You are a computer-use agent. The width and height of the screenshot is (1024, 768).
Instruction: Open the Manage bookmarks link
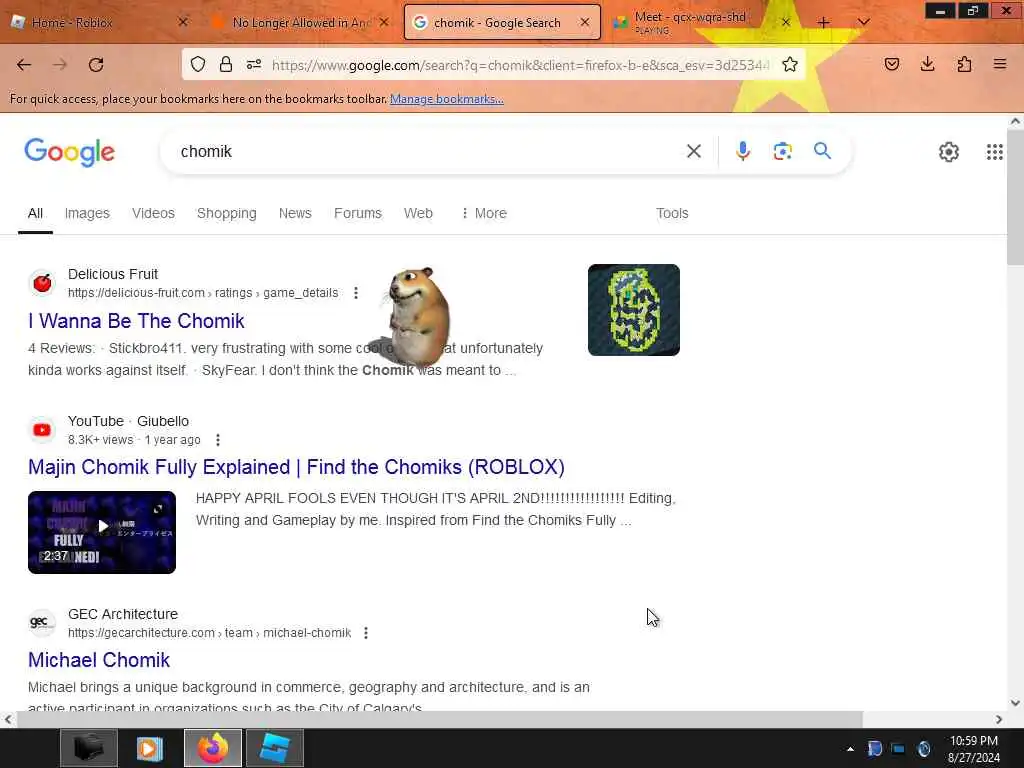click(x=447, y=99)
